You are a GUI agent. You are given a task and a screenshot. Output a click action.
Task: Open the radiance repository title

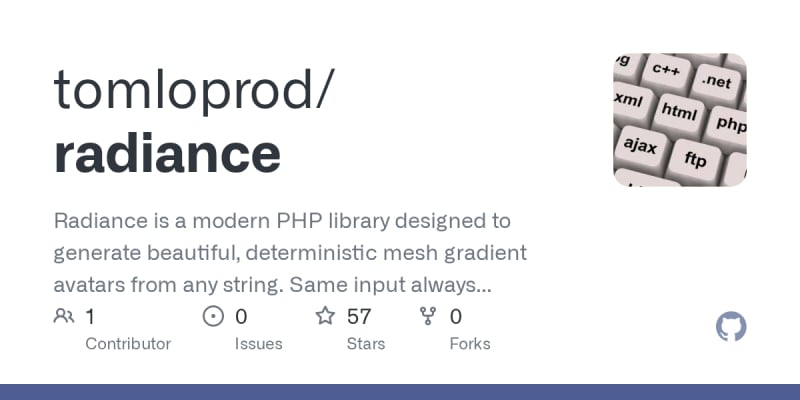click(x=167, y=153)
